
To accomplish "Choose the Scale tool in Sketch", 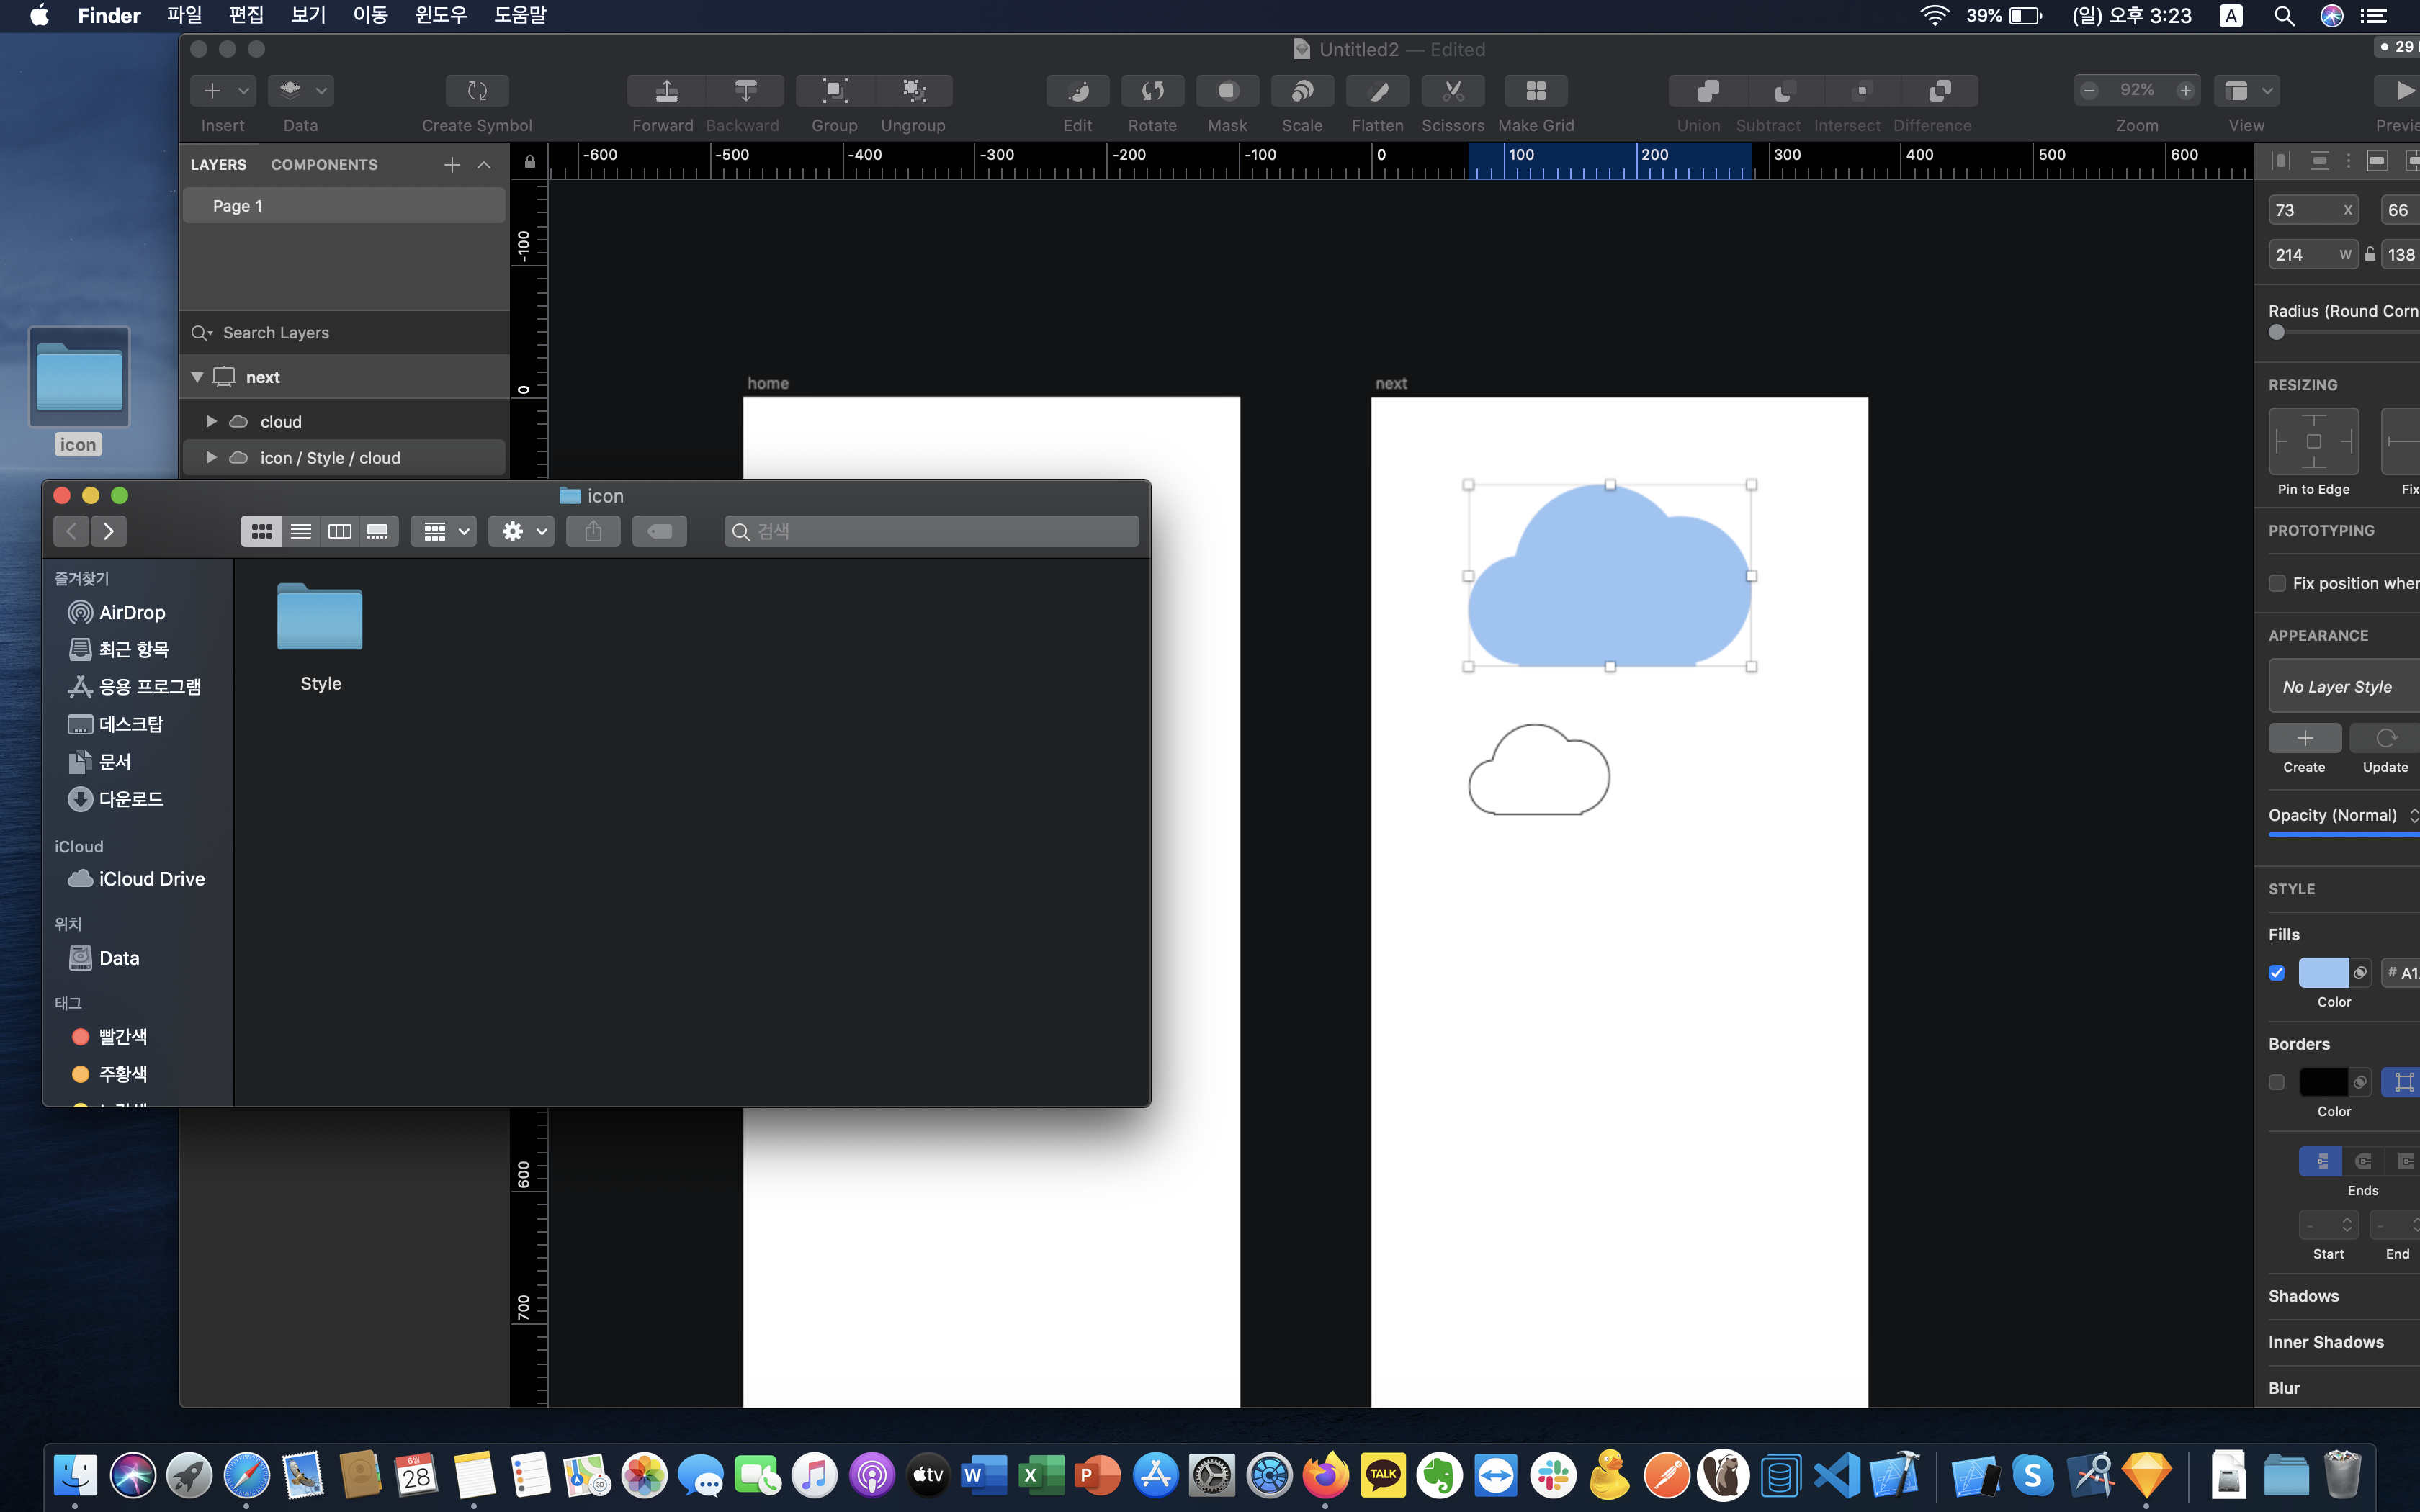I will [1302, 91].
